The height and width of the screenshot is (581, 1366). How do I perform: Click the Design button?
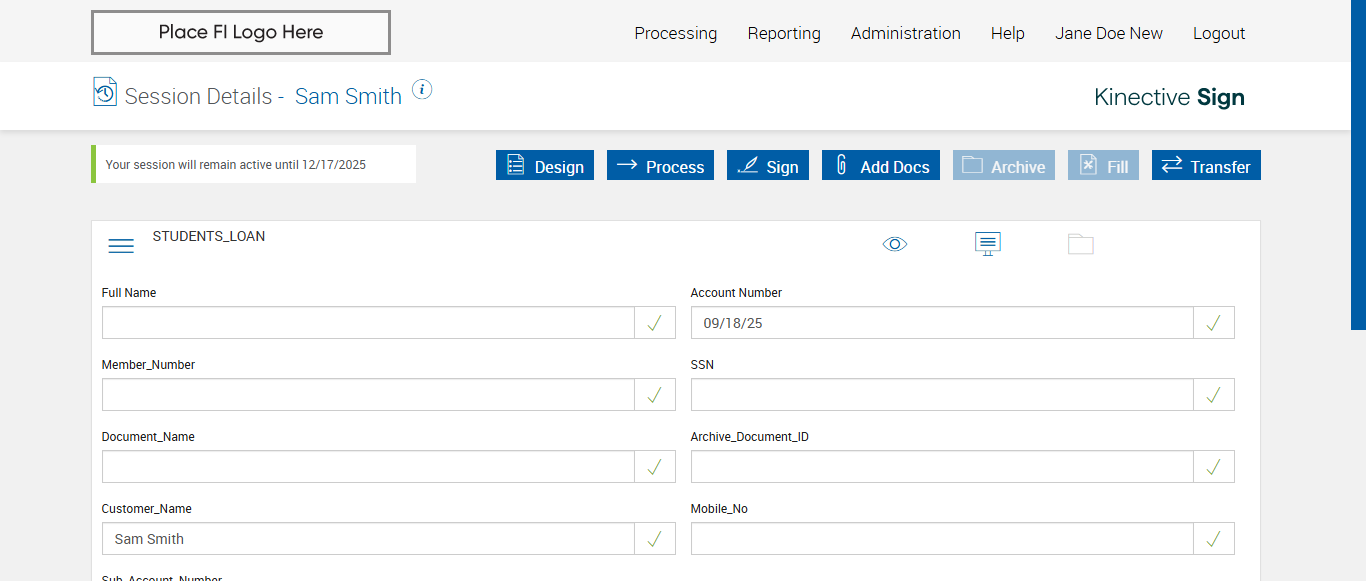(545, 166)
